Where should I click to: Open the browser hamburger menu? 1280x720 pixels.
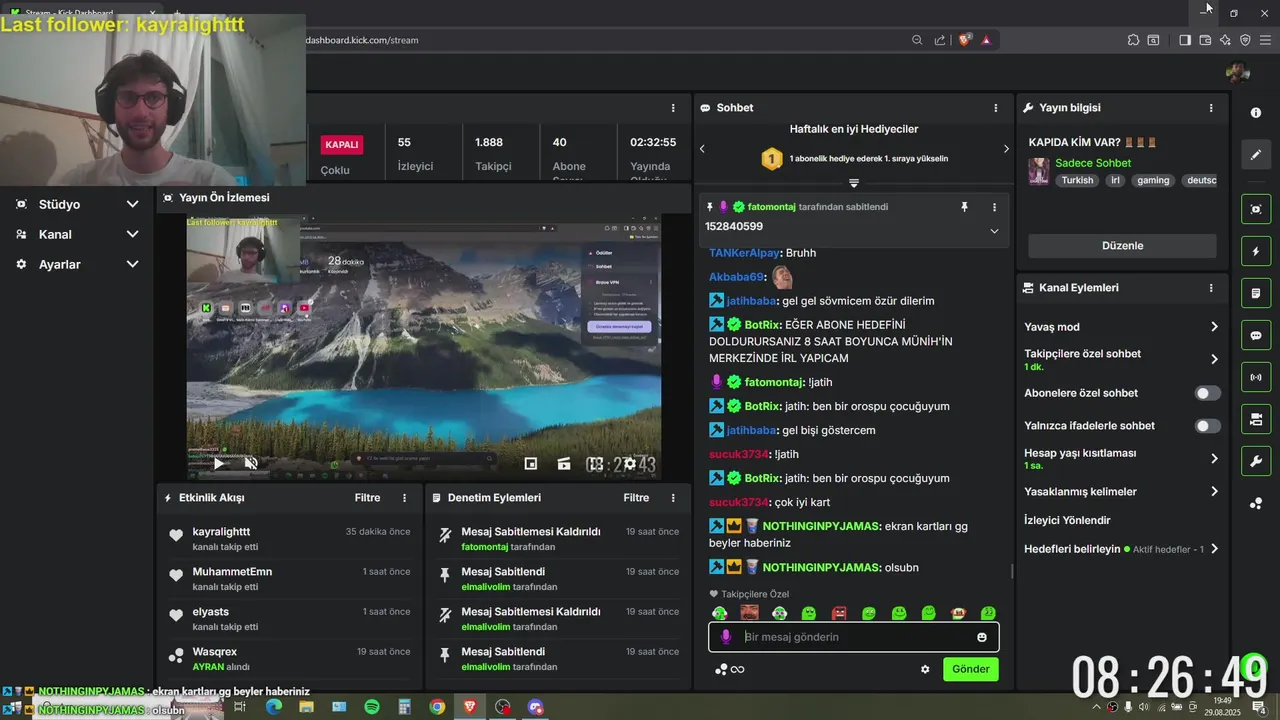coord(1265,40)
